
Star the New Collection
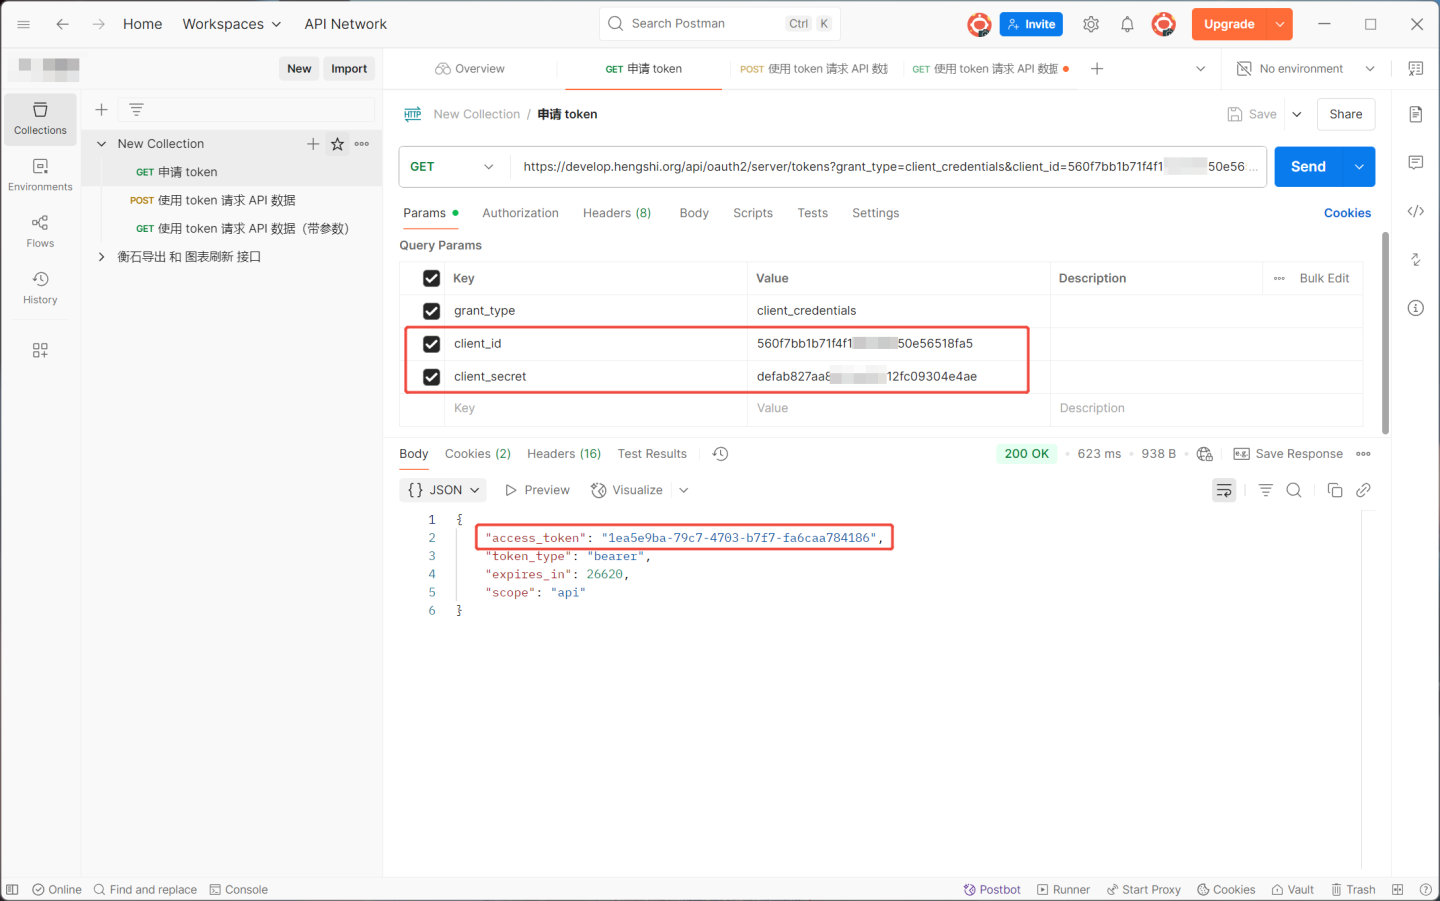(338, 144)
